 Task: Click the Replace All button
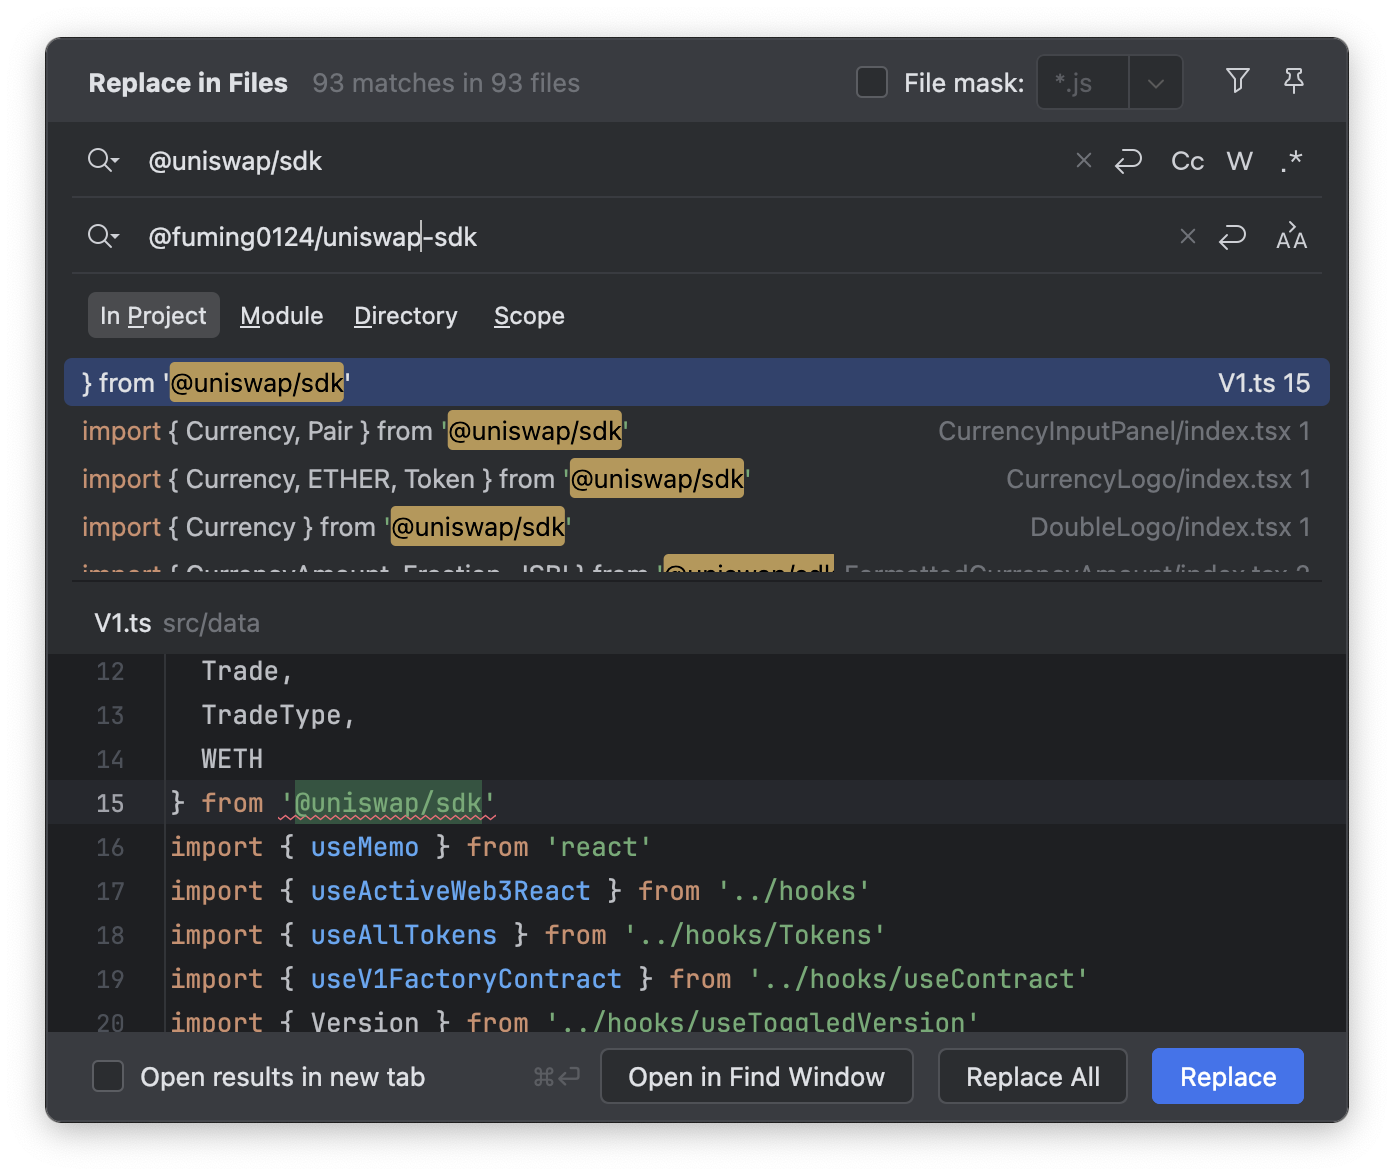pos(1033,1077)
